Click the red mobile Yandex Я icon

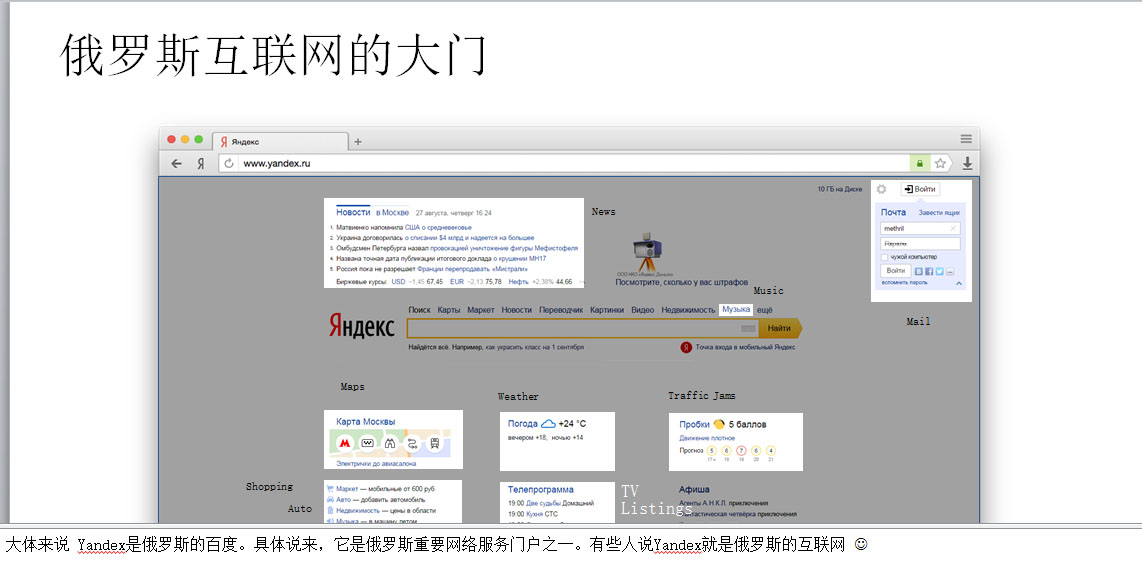(x=686, y=347)
